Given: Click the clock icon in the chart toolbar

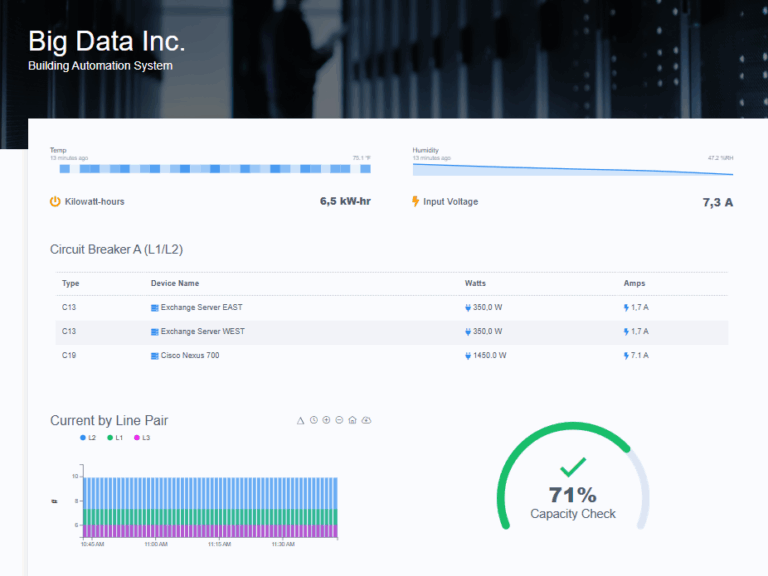Looking at the screenshot, I should (x=313, y=420).
